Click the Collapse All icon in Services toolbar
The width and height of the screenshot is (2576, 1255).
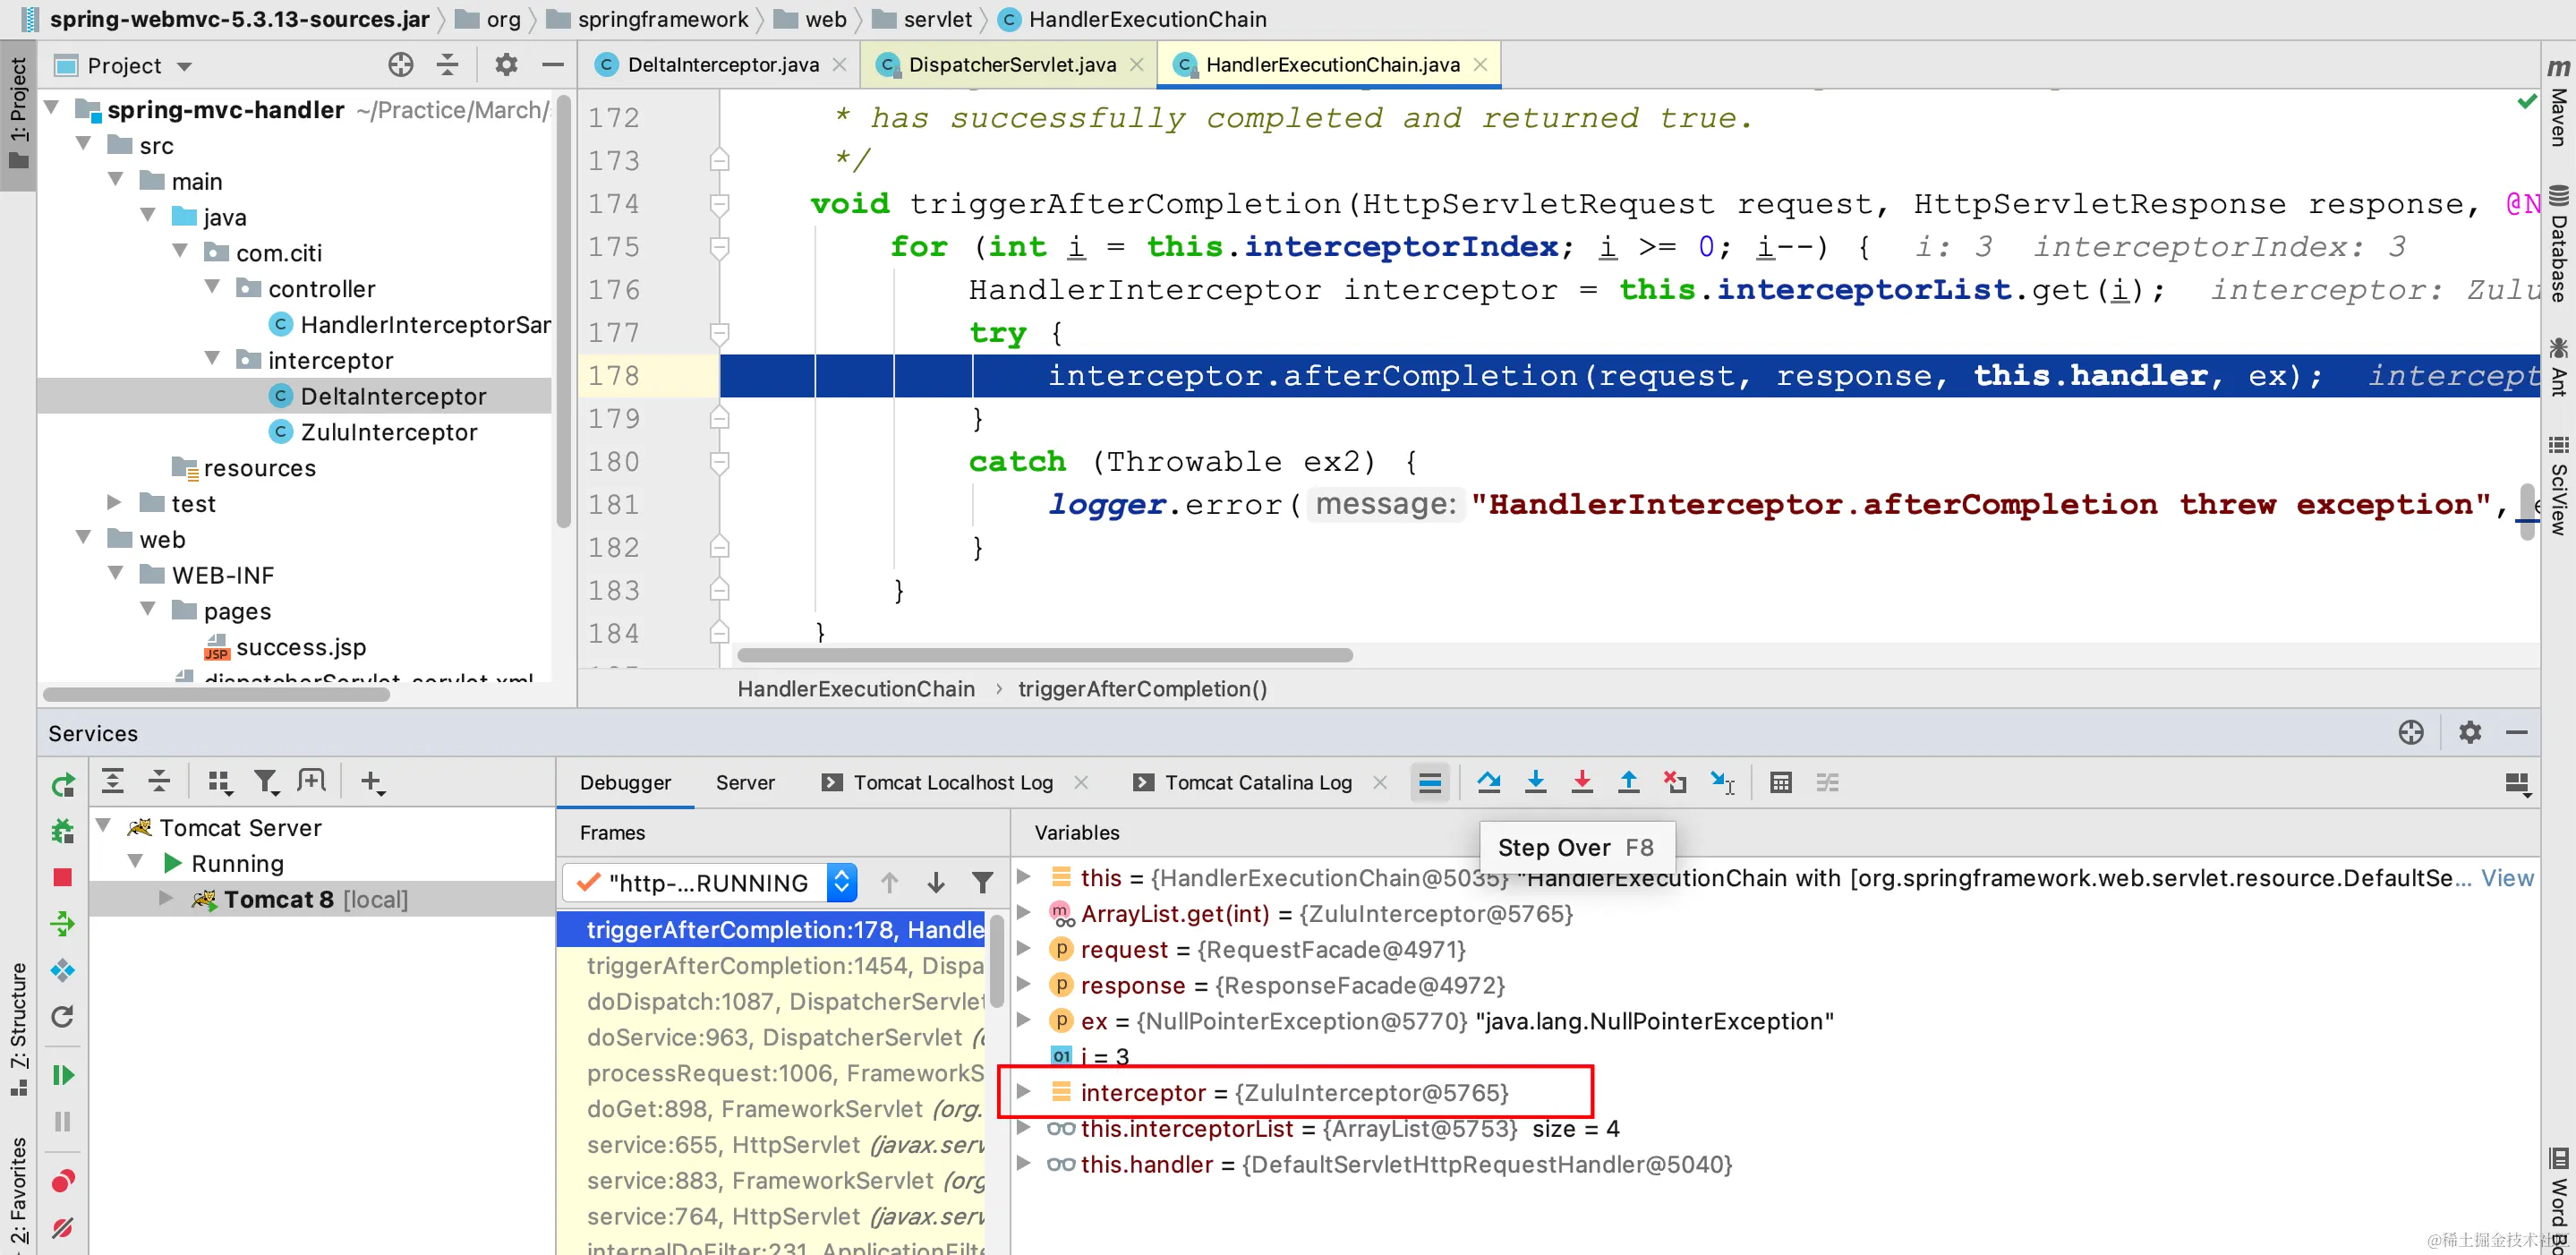coord(159,781)
